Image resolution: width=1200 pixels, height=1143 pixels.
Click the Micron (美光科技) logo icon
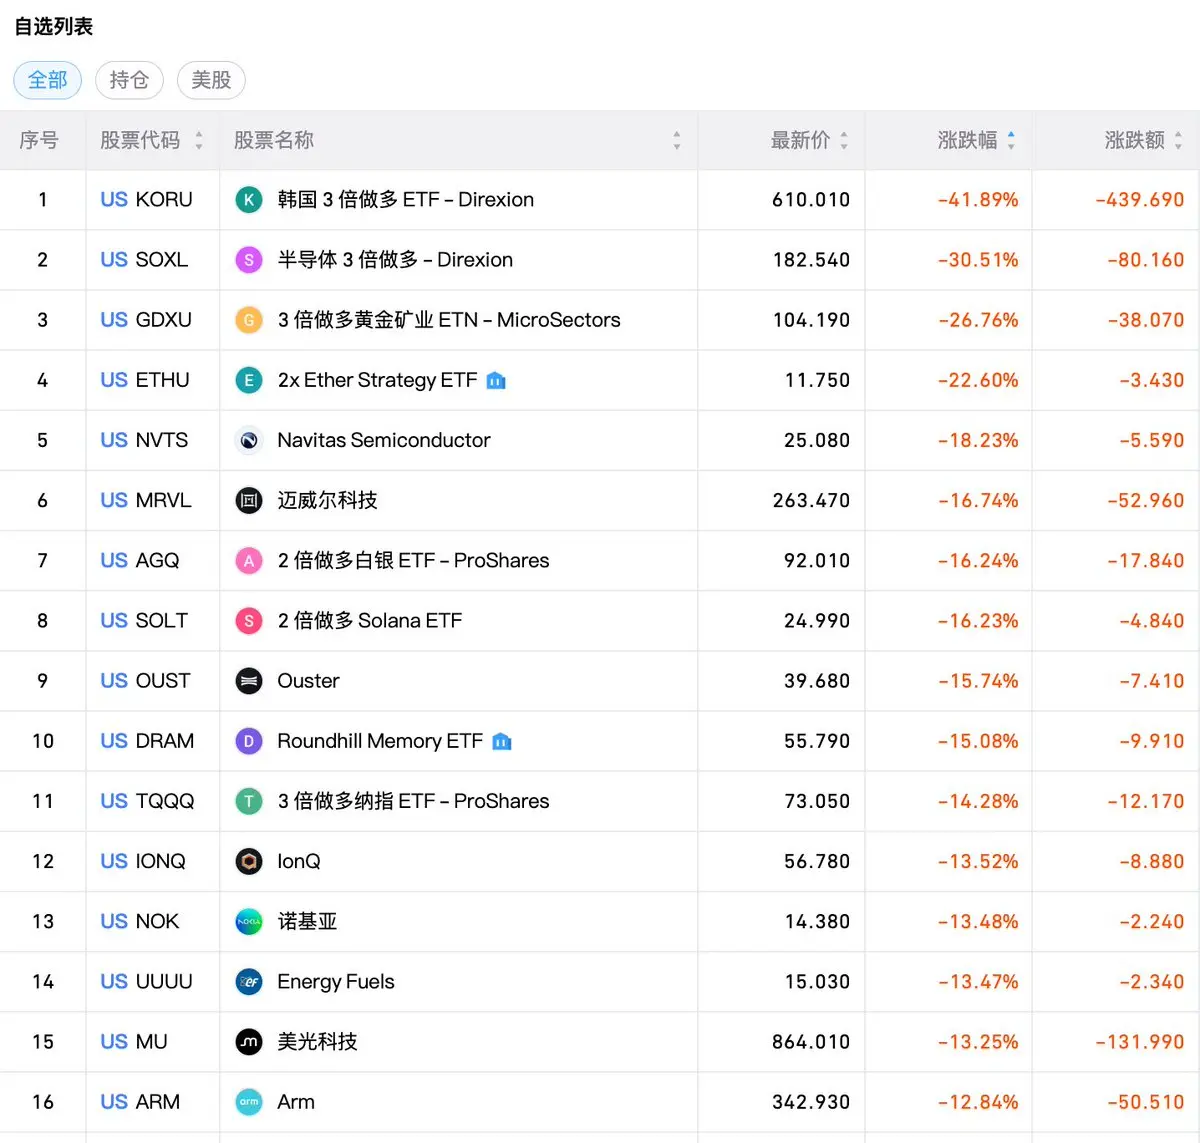(249, 1042)
